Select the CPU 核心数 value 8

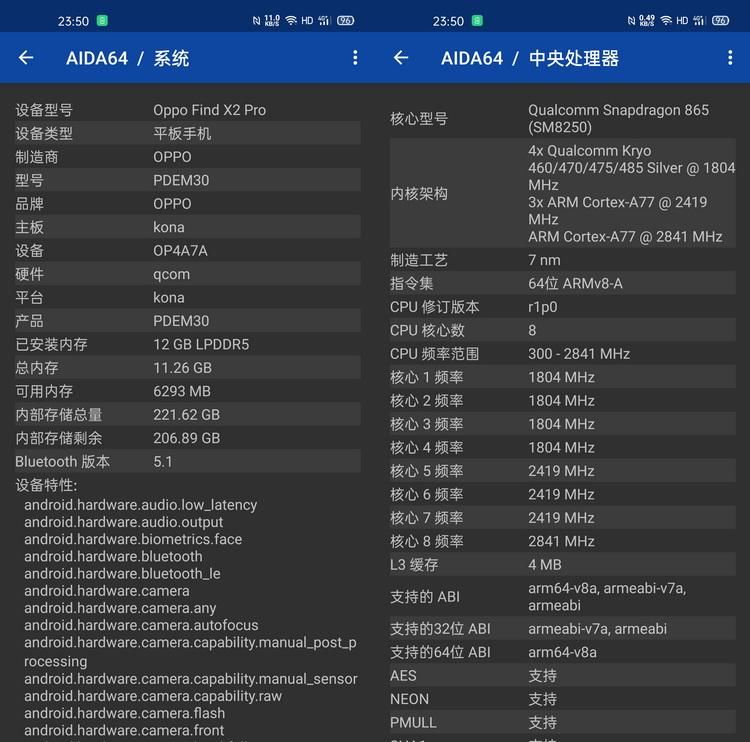tap(532, 331)
